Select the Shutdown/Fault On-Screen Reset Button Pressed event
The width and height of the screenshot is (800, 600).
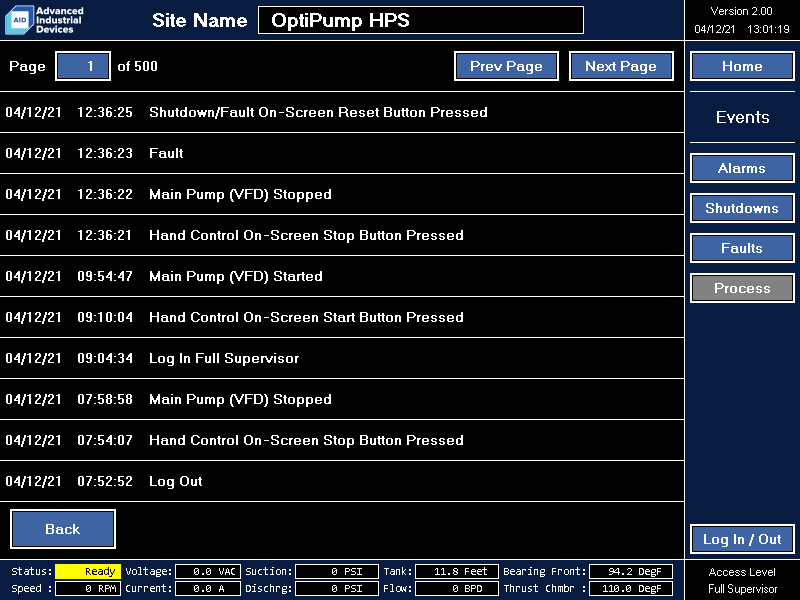pos(342,112)
